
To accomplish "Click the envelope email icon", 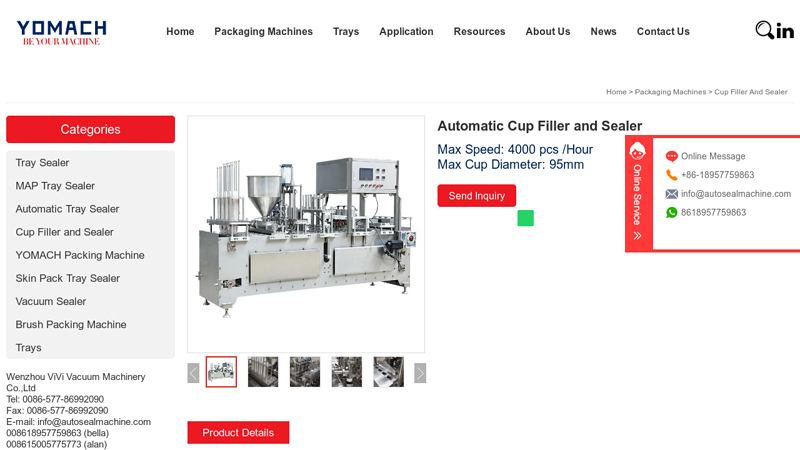I will tap(671, 194).
